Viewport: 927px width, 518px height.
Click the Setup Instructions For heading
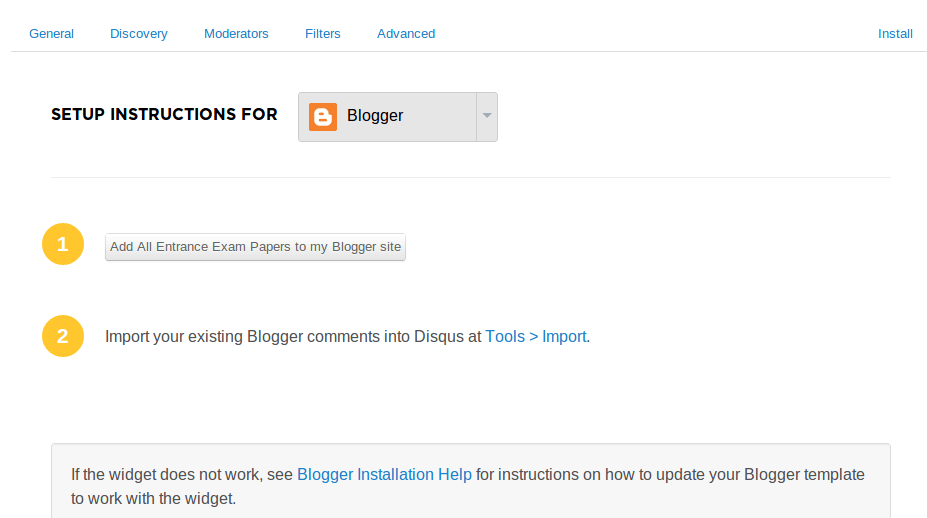coord(164,114)
